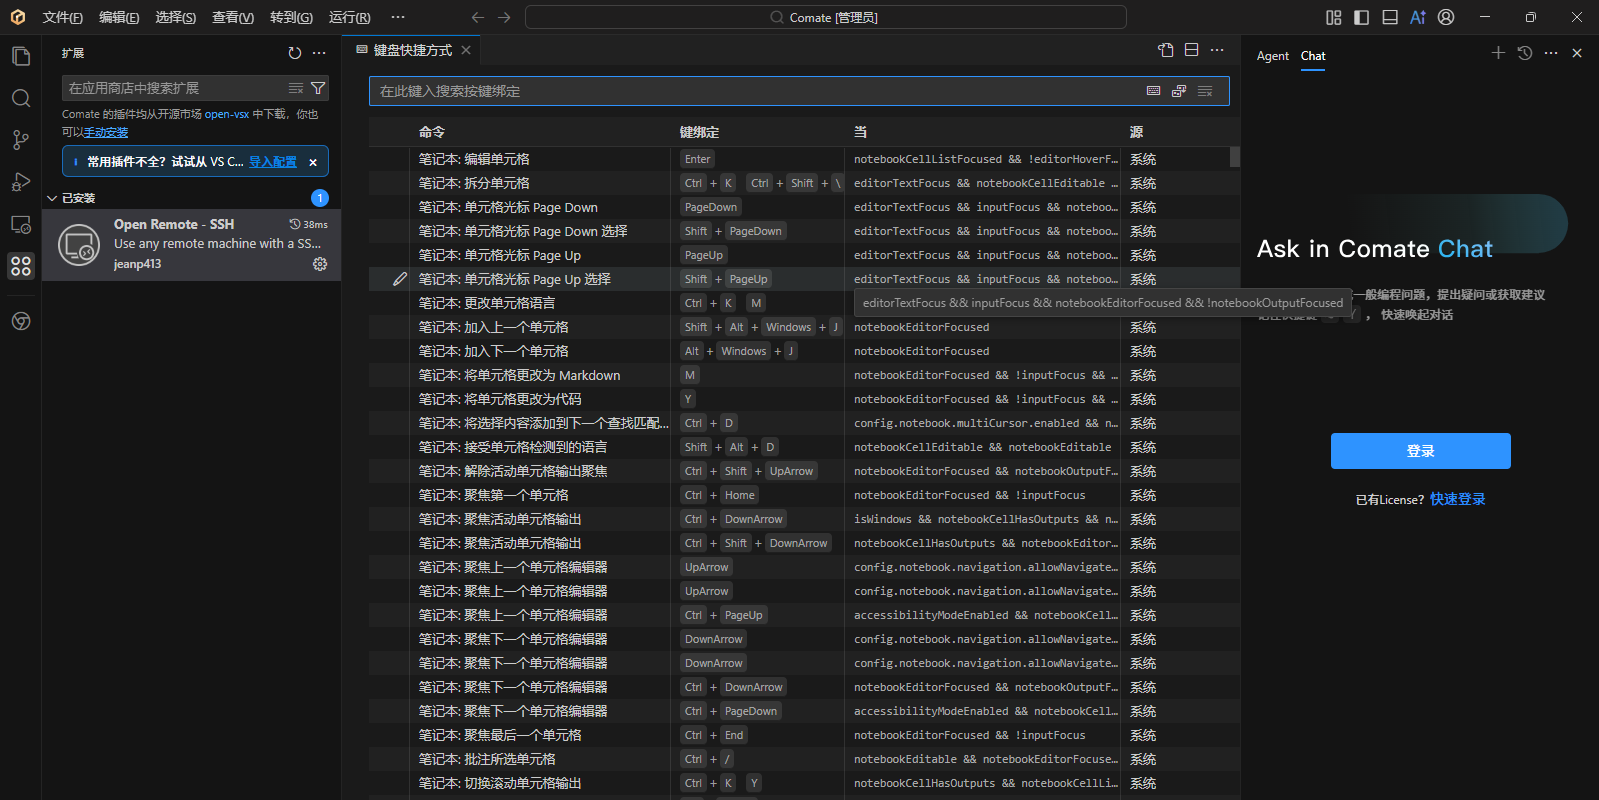Click the blue 登录 button

(1420, 451)
